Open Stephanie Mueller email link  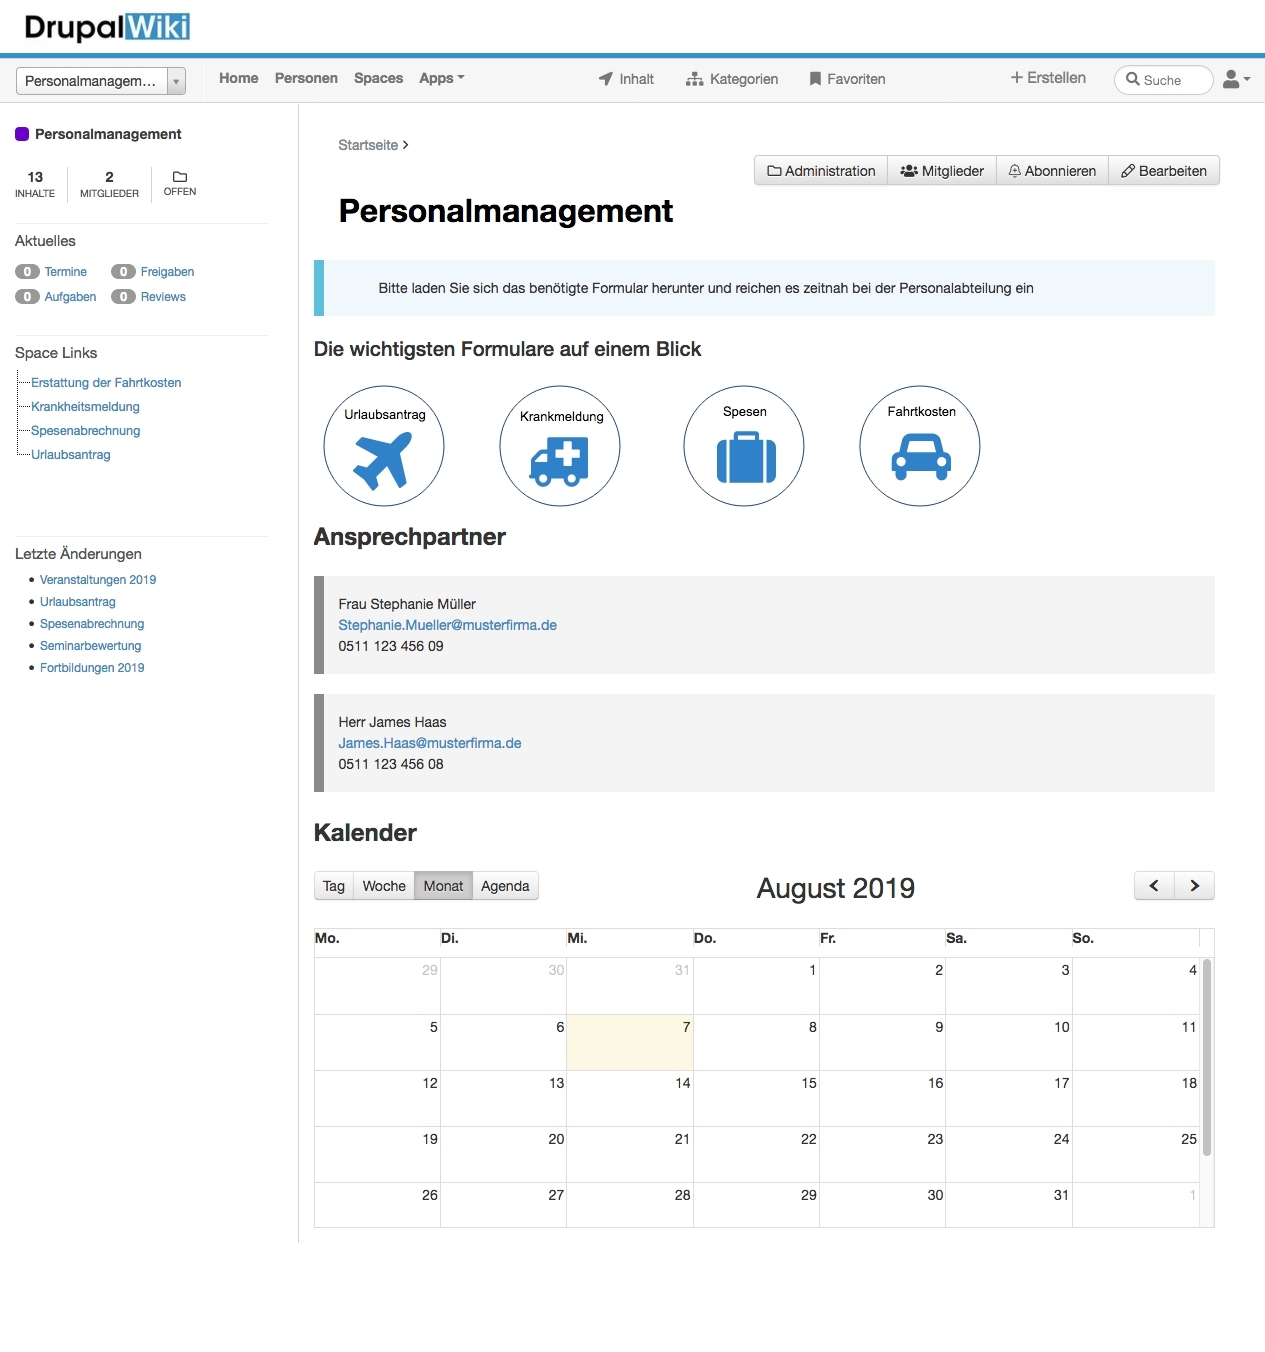[447, 625]
